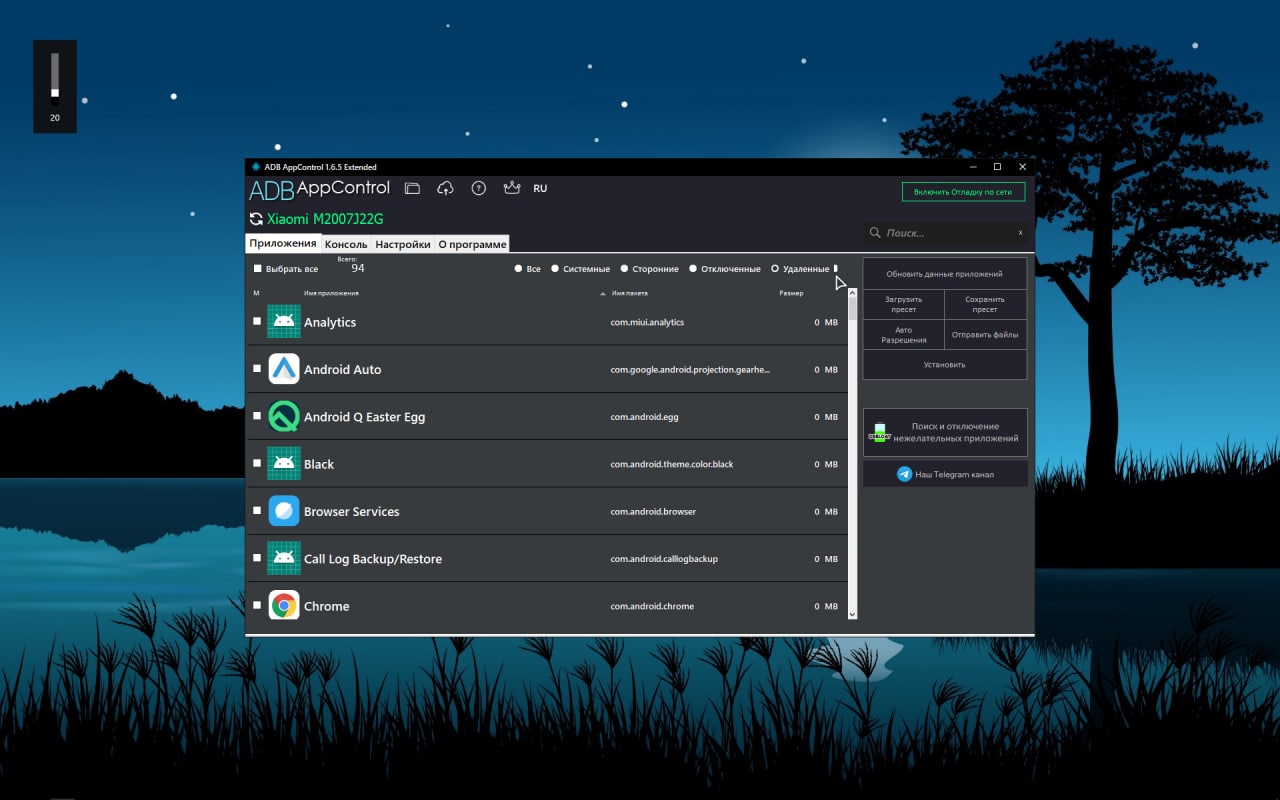1280x800 pixels.
Task: Click the Browser Services app icon
Action: 284,511
